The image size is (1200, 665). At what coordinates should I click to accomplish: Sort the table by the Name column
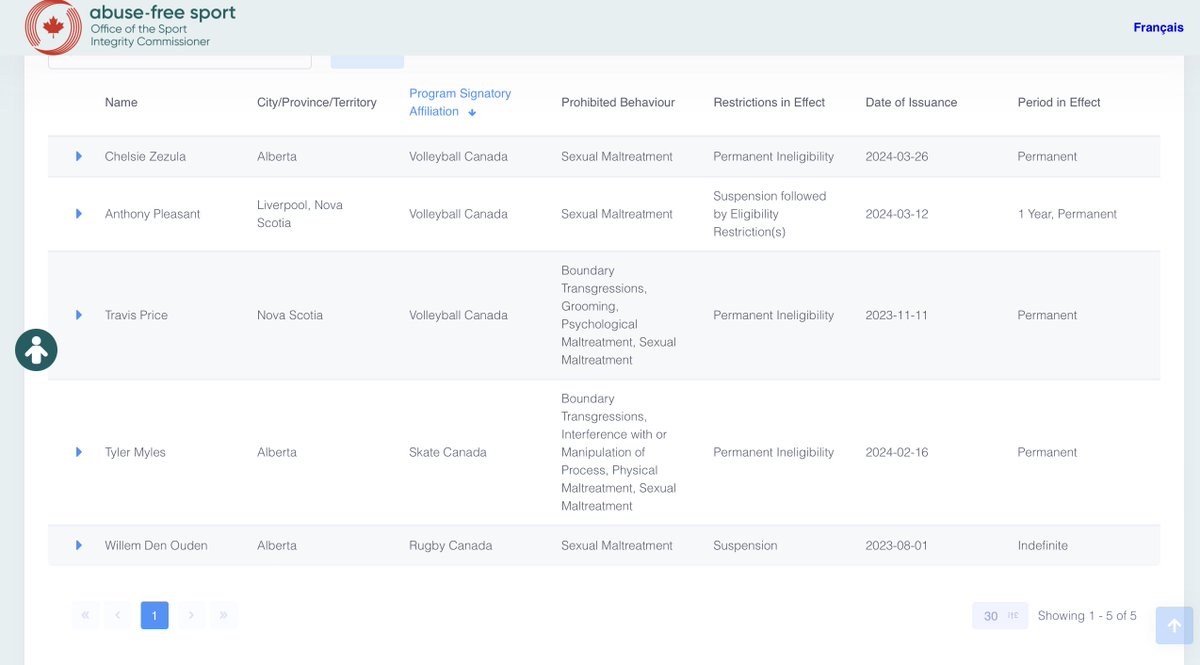tap(121, 102)
